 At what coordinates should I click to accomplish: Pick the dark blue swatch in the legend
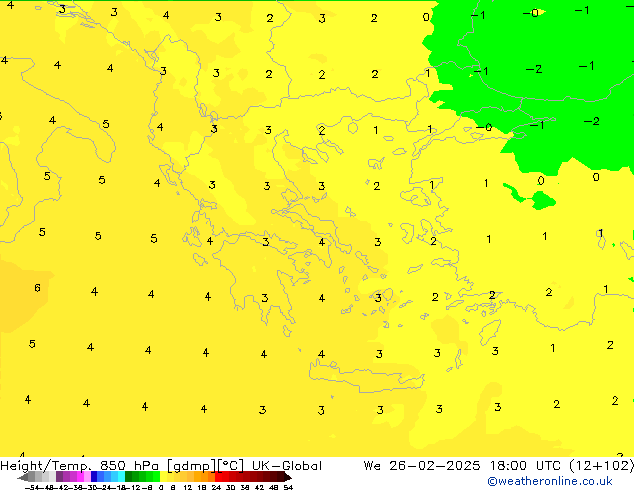tap(94, 477)
